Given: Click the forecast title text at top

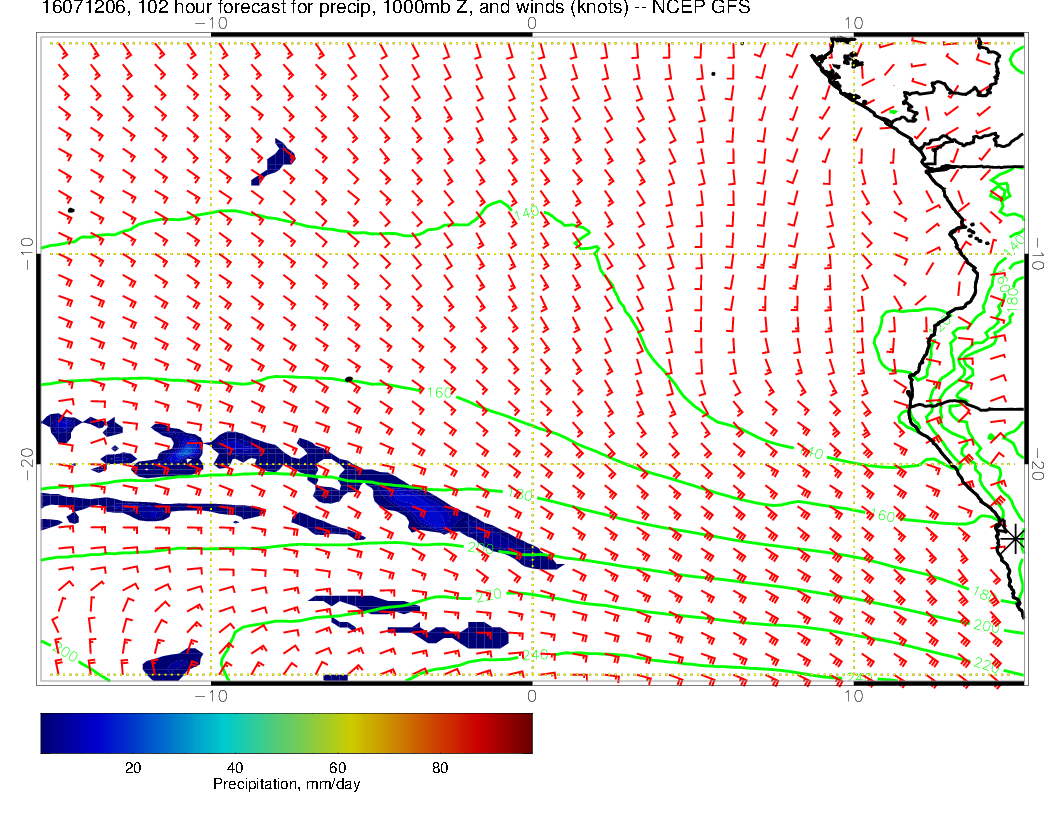Looking at the screenshot, I should pyautogui.click(x=396, y=8).
